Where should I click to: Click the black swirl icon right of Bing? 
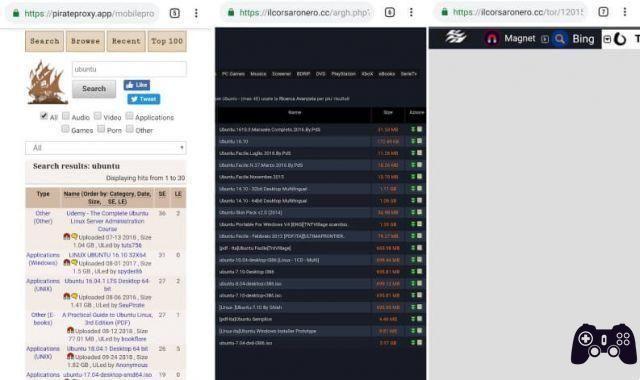pos(620,39)
